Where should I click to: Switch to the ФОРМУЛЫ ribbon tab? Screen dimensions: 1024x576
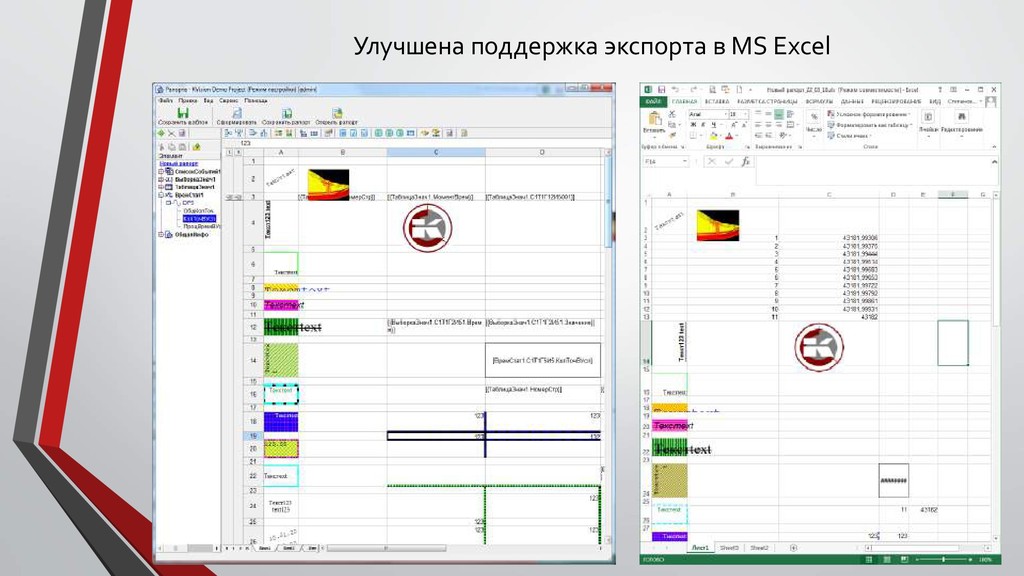(x=819, y=102)
